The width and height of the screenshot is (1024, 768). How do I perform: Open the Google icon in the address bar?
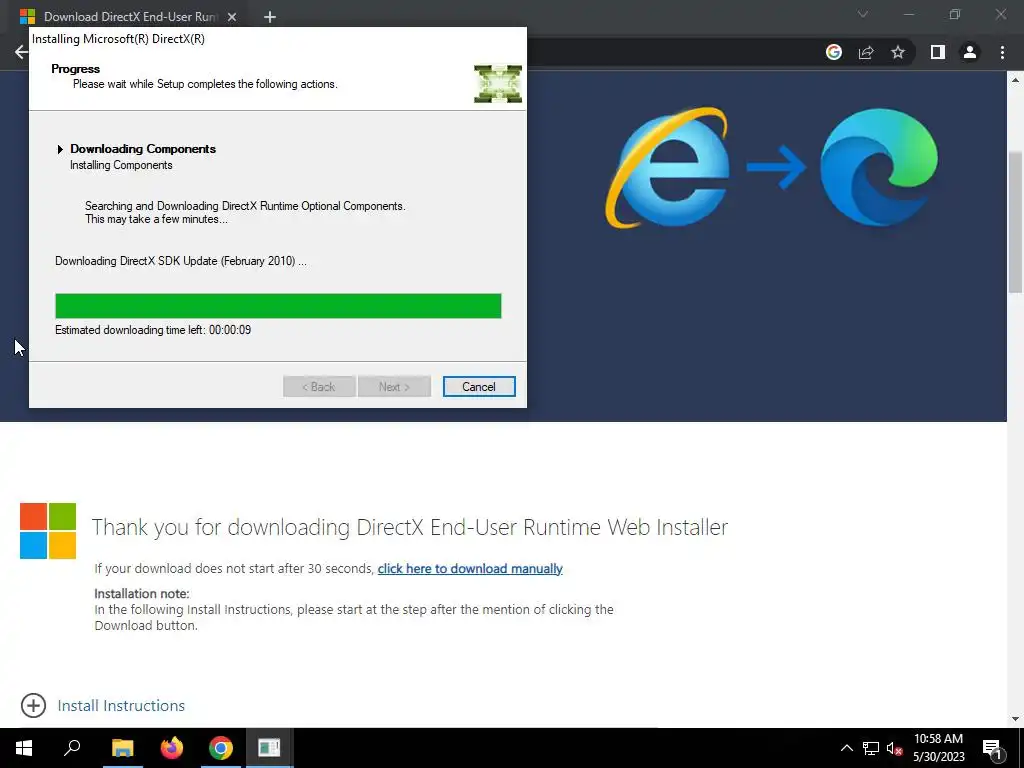(834, 52)
